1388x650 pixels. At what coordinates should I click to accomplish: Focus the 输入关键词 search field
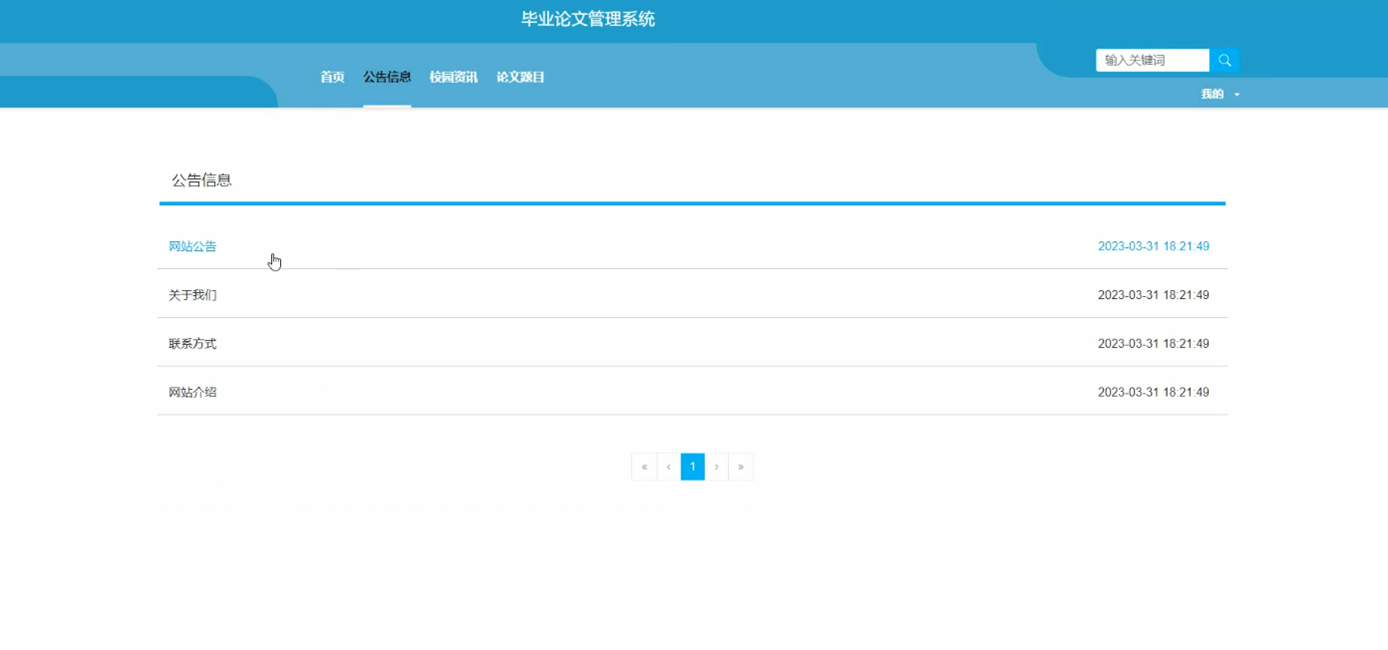[x=1153, y=60]
